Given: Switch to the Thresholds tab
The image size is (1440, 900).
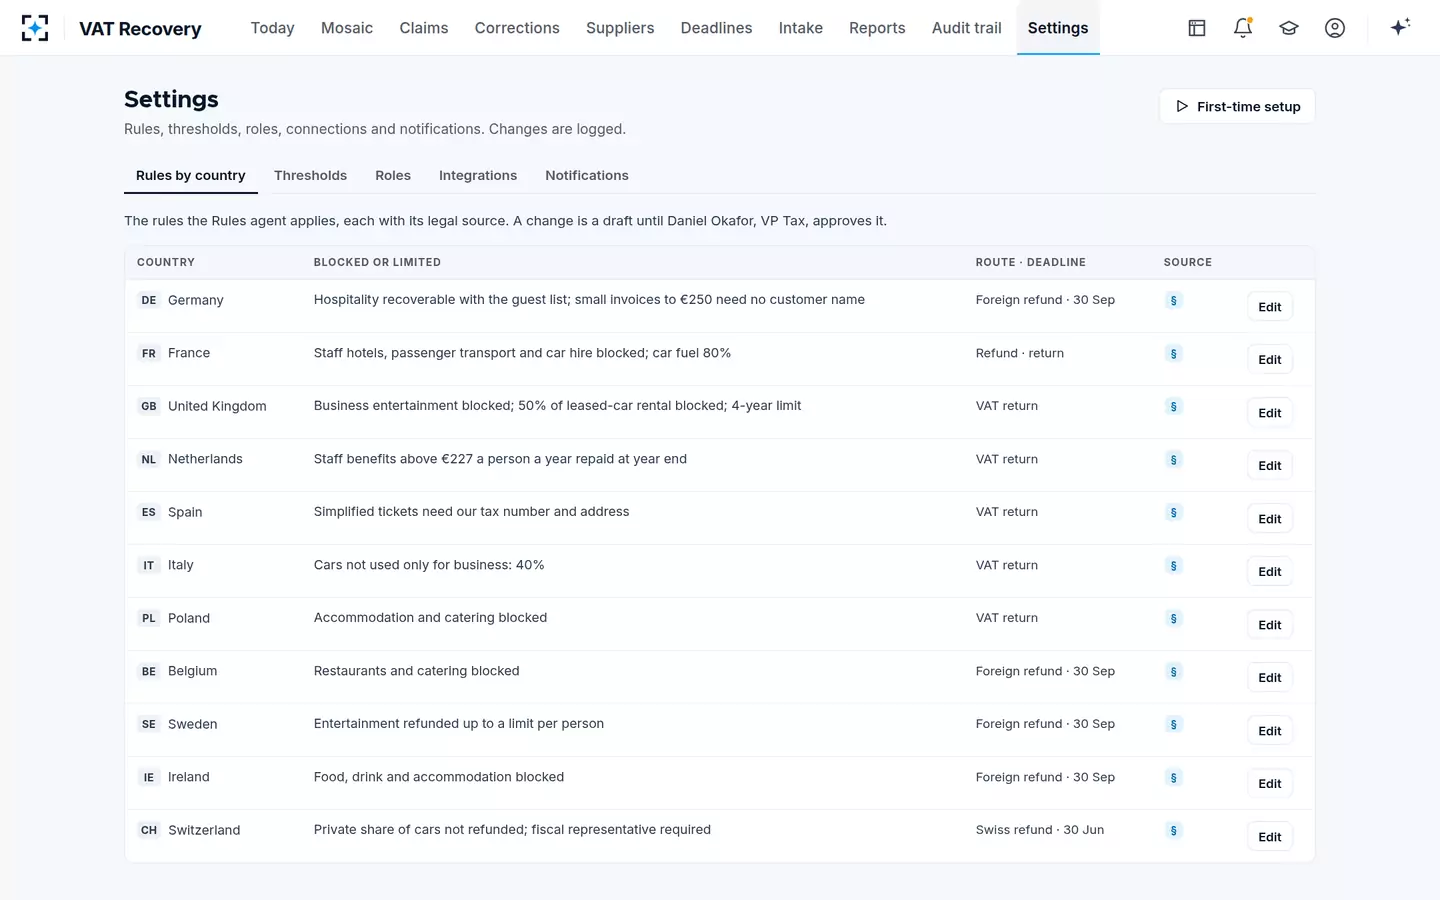Looking at the screenshot, I should click(310, 175).
